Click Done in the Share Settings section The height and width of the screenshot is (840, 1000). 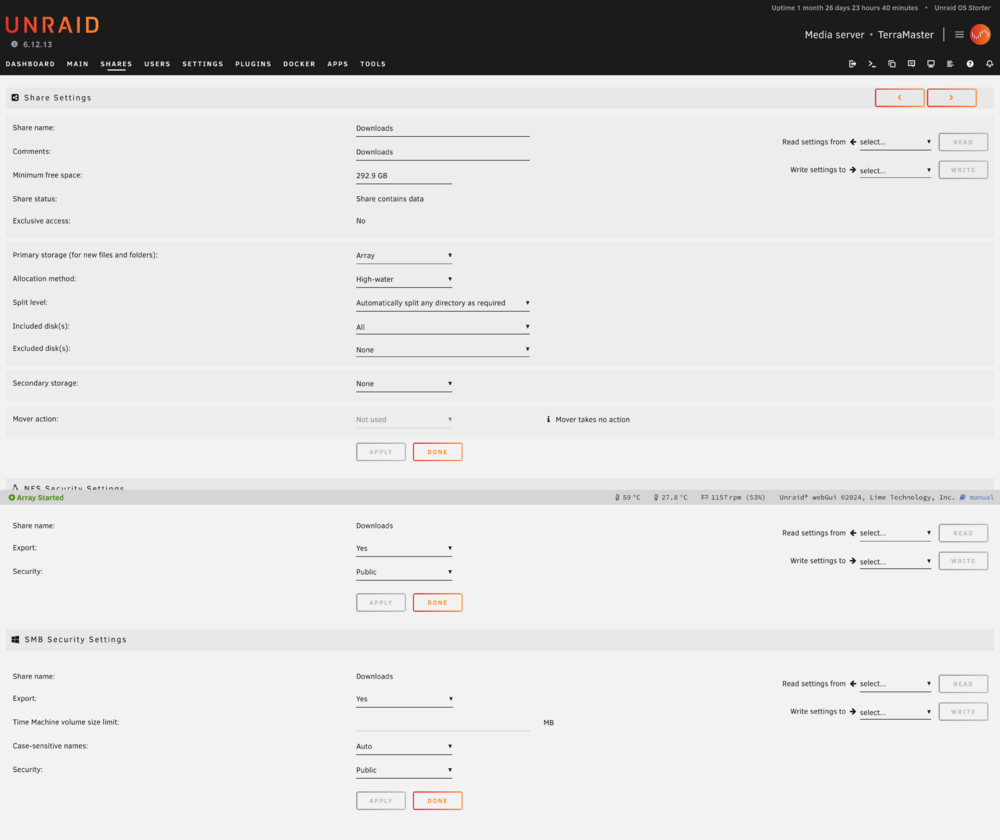coord(438,452)
